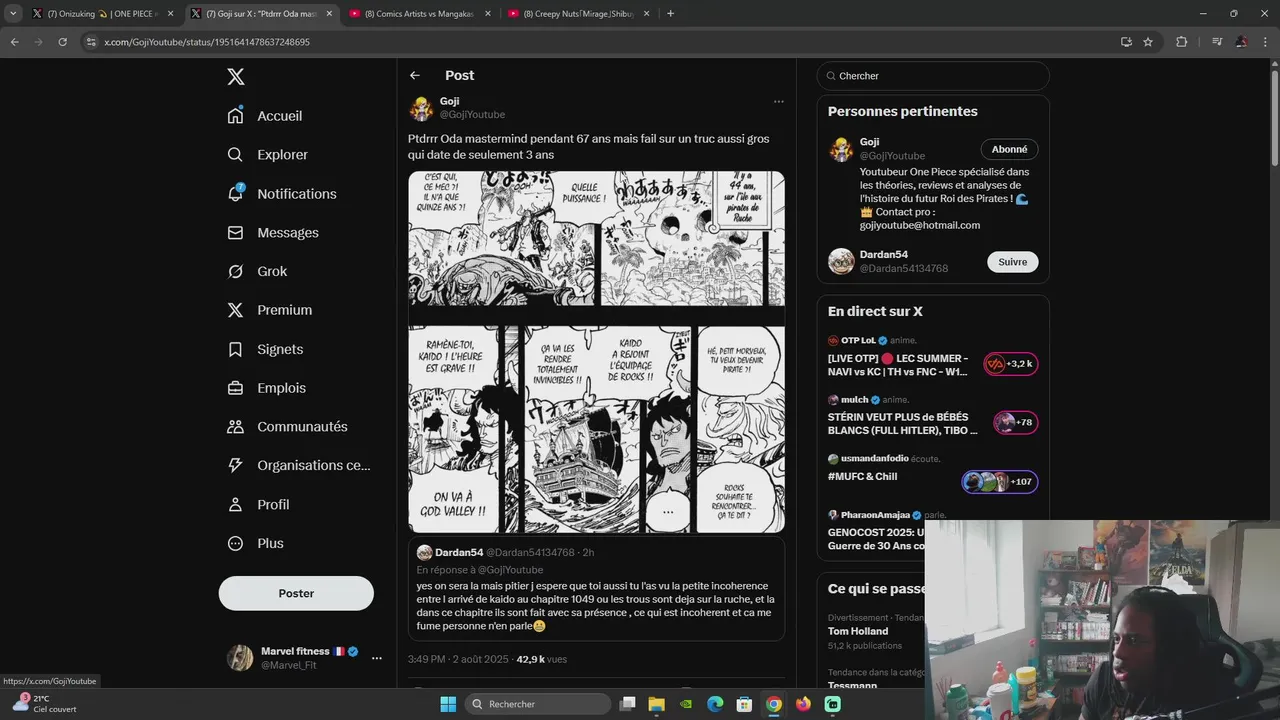Open Goji profile in Personnes pertinentes
The width and height of the screenshot is (1280, 720).
tap(869, 142)
